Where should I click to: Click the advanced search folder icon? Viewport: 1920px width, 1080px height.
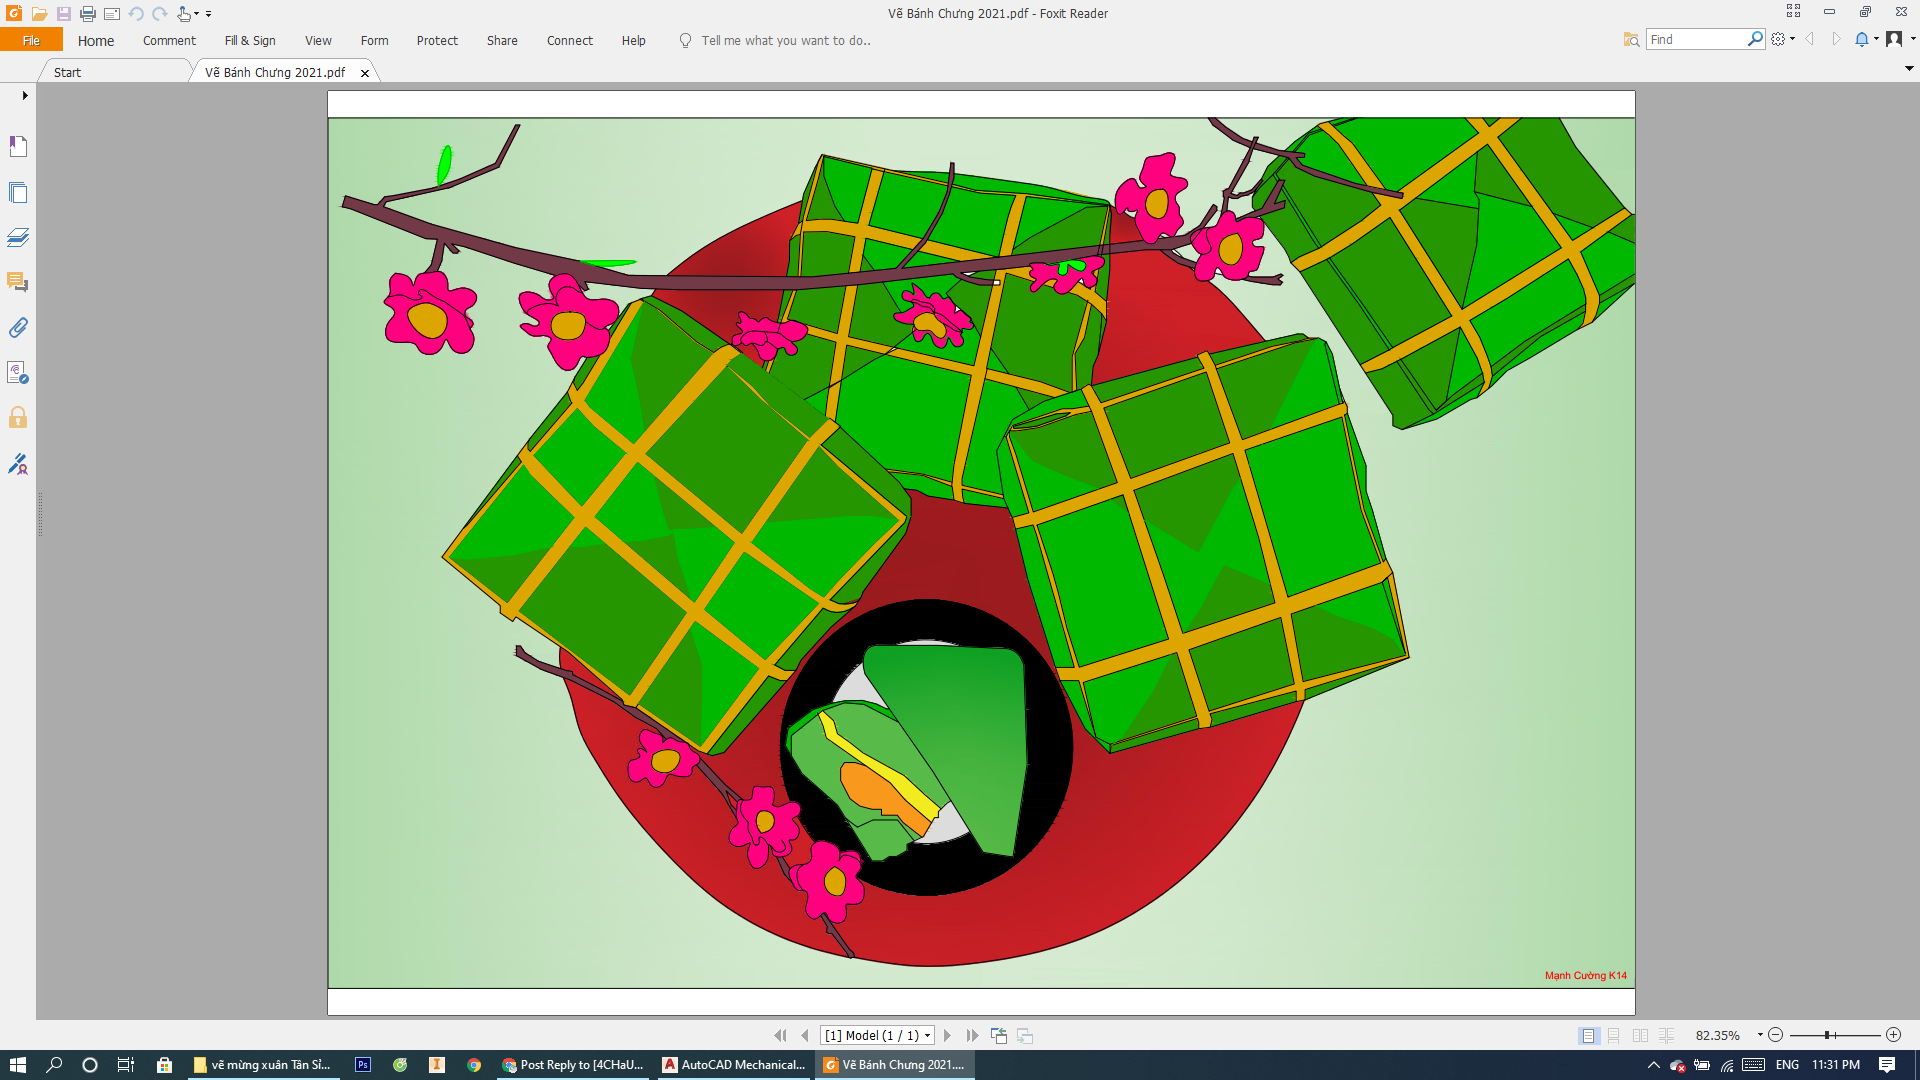(x=1631, y=39)
